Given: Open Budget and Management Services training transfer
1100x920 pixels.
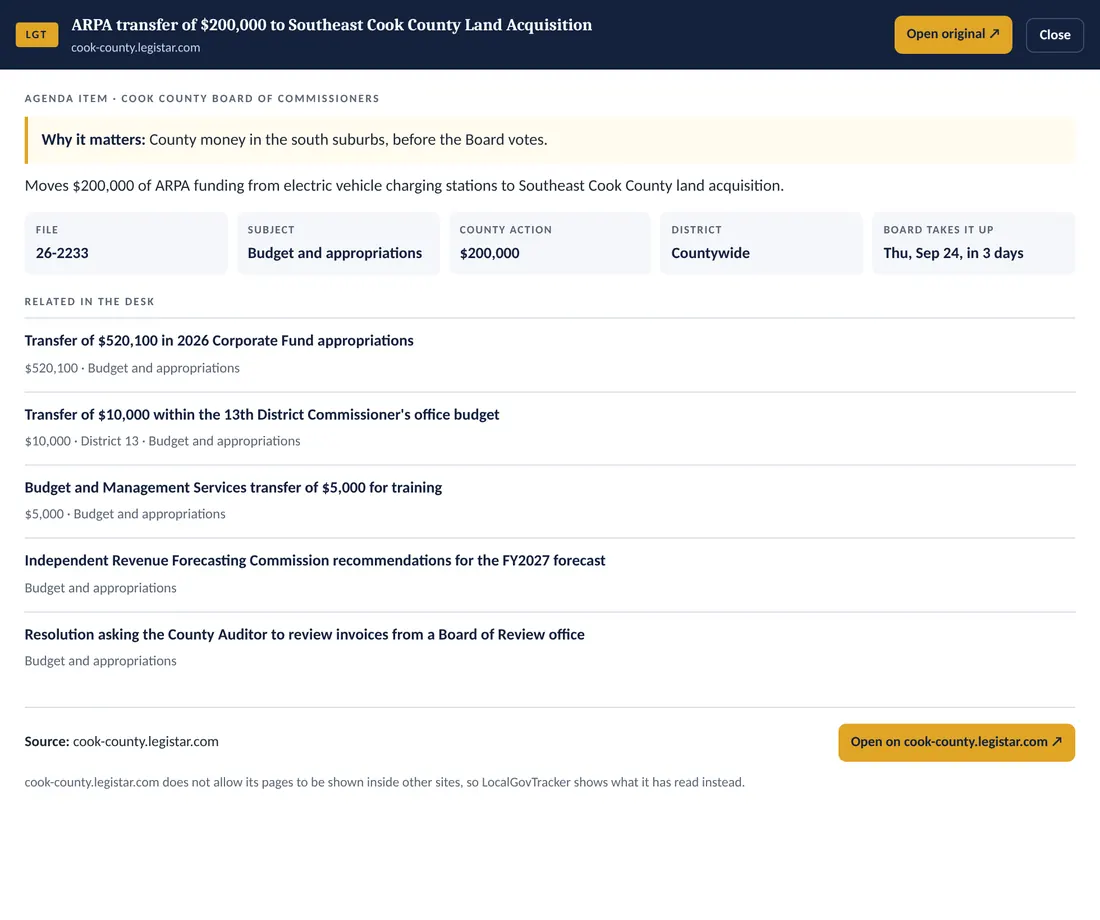Looking at the screenshot, I should (233, 487).
